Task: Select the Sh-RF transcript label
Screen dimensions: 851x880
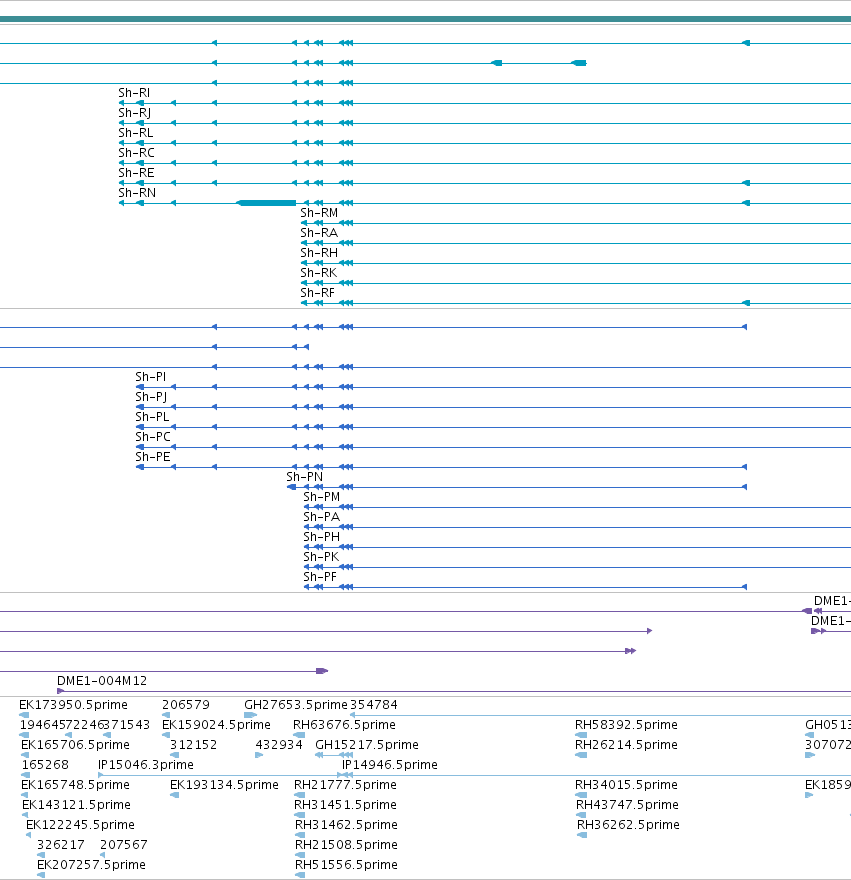Action: tap(317, 293)
